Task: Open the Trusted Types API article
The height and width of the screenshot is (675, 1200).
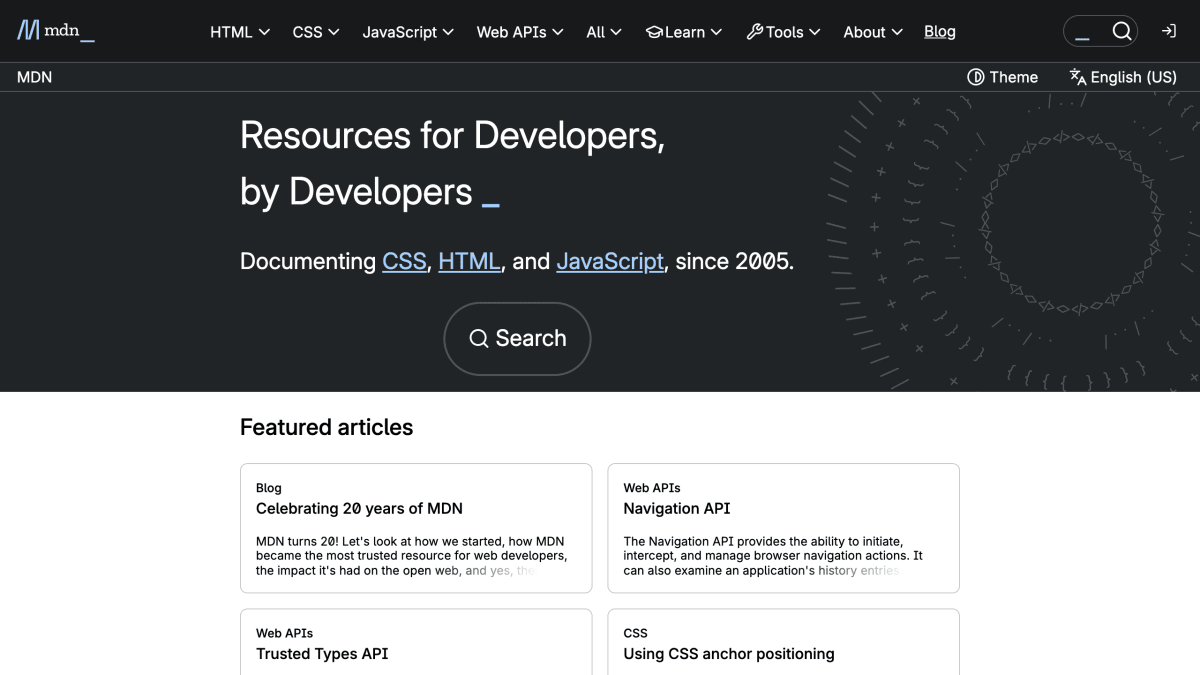Action: point(322,653)
